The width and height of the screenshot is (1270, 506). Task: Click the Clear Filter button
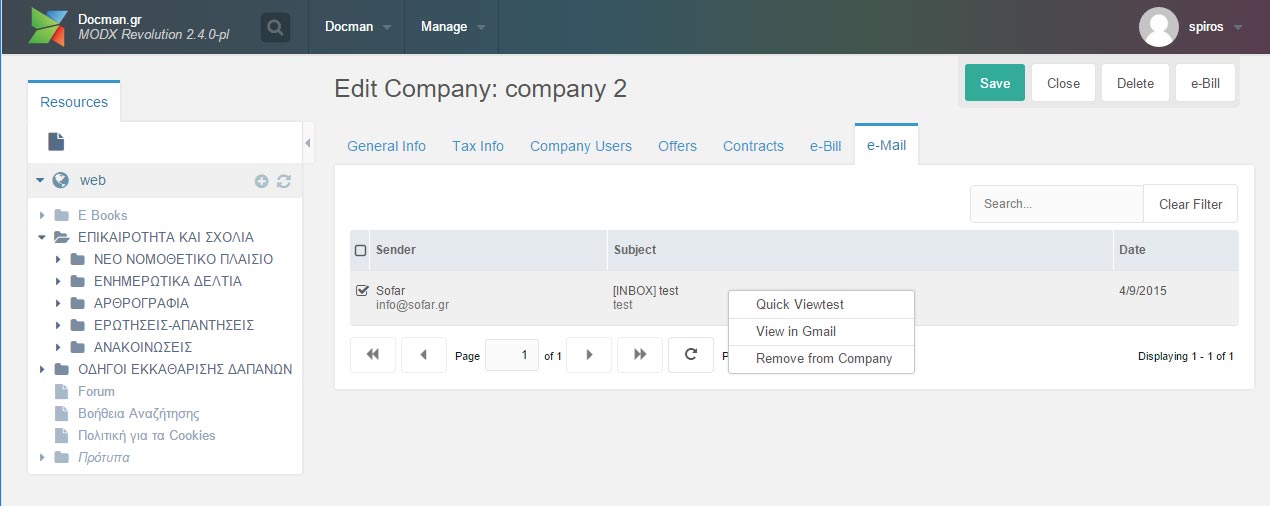(x=1190, y=204)
